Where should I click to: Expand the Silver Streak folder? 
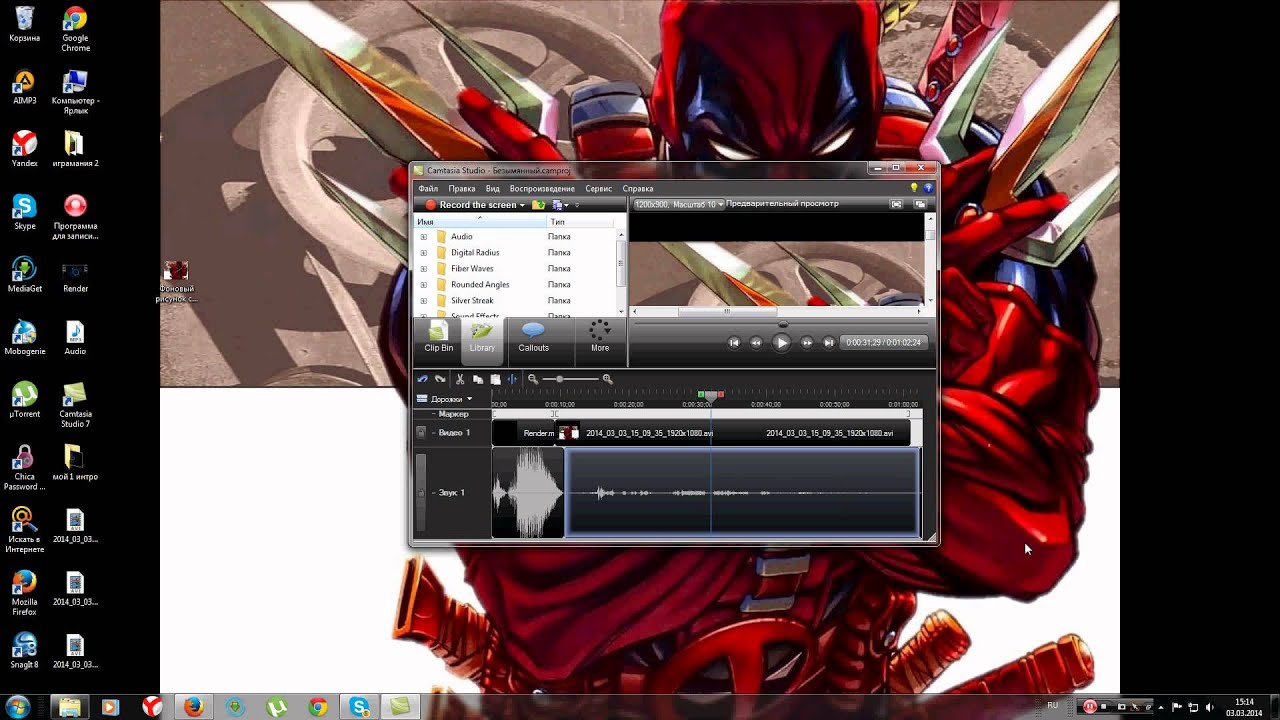click(x=423, y=301)
